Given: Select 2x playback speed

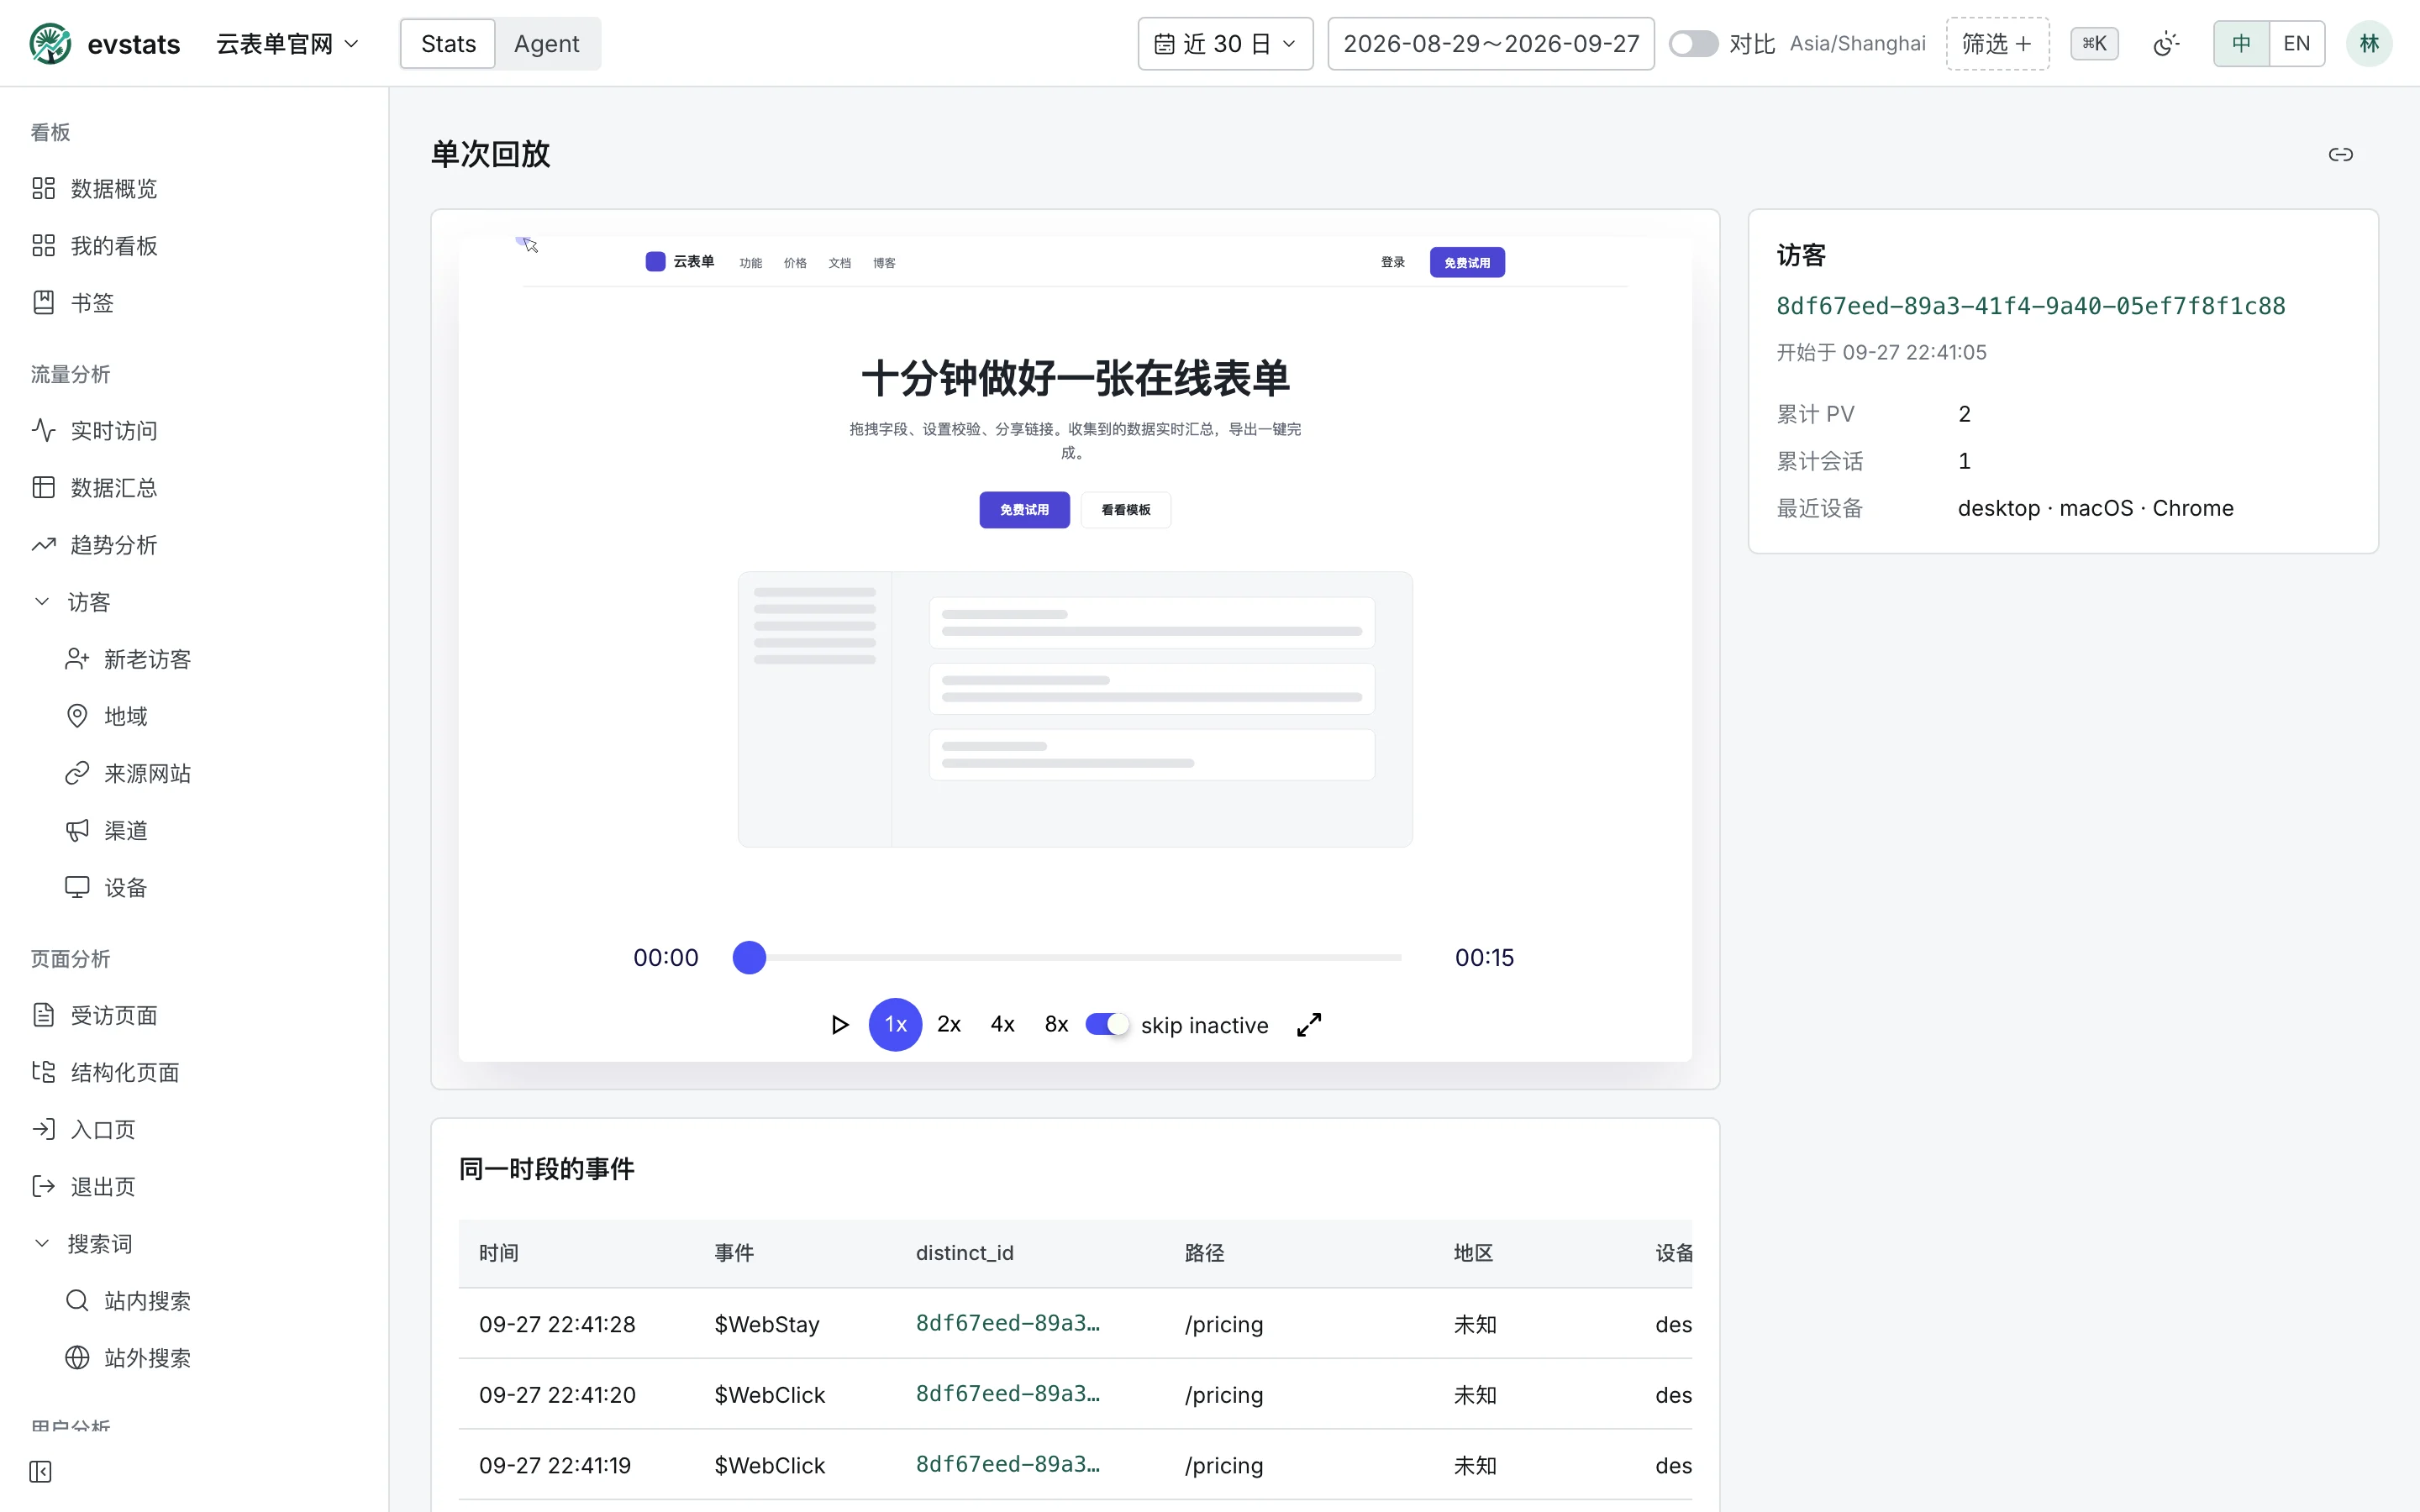Looking at the screenshot, I should tap(949, 1025).
